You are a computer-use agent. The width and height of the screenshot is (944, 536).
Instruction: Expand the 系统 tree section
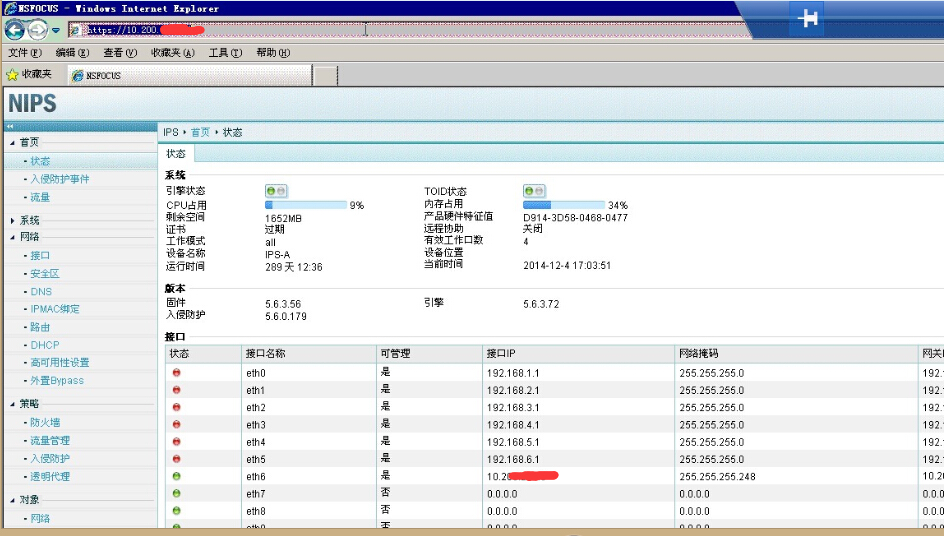pos(13,221)
